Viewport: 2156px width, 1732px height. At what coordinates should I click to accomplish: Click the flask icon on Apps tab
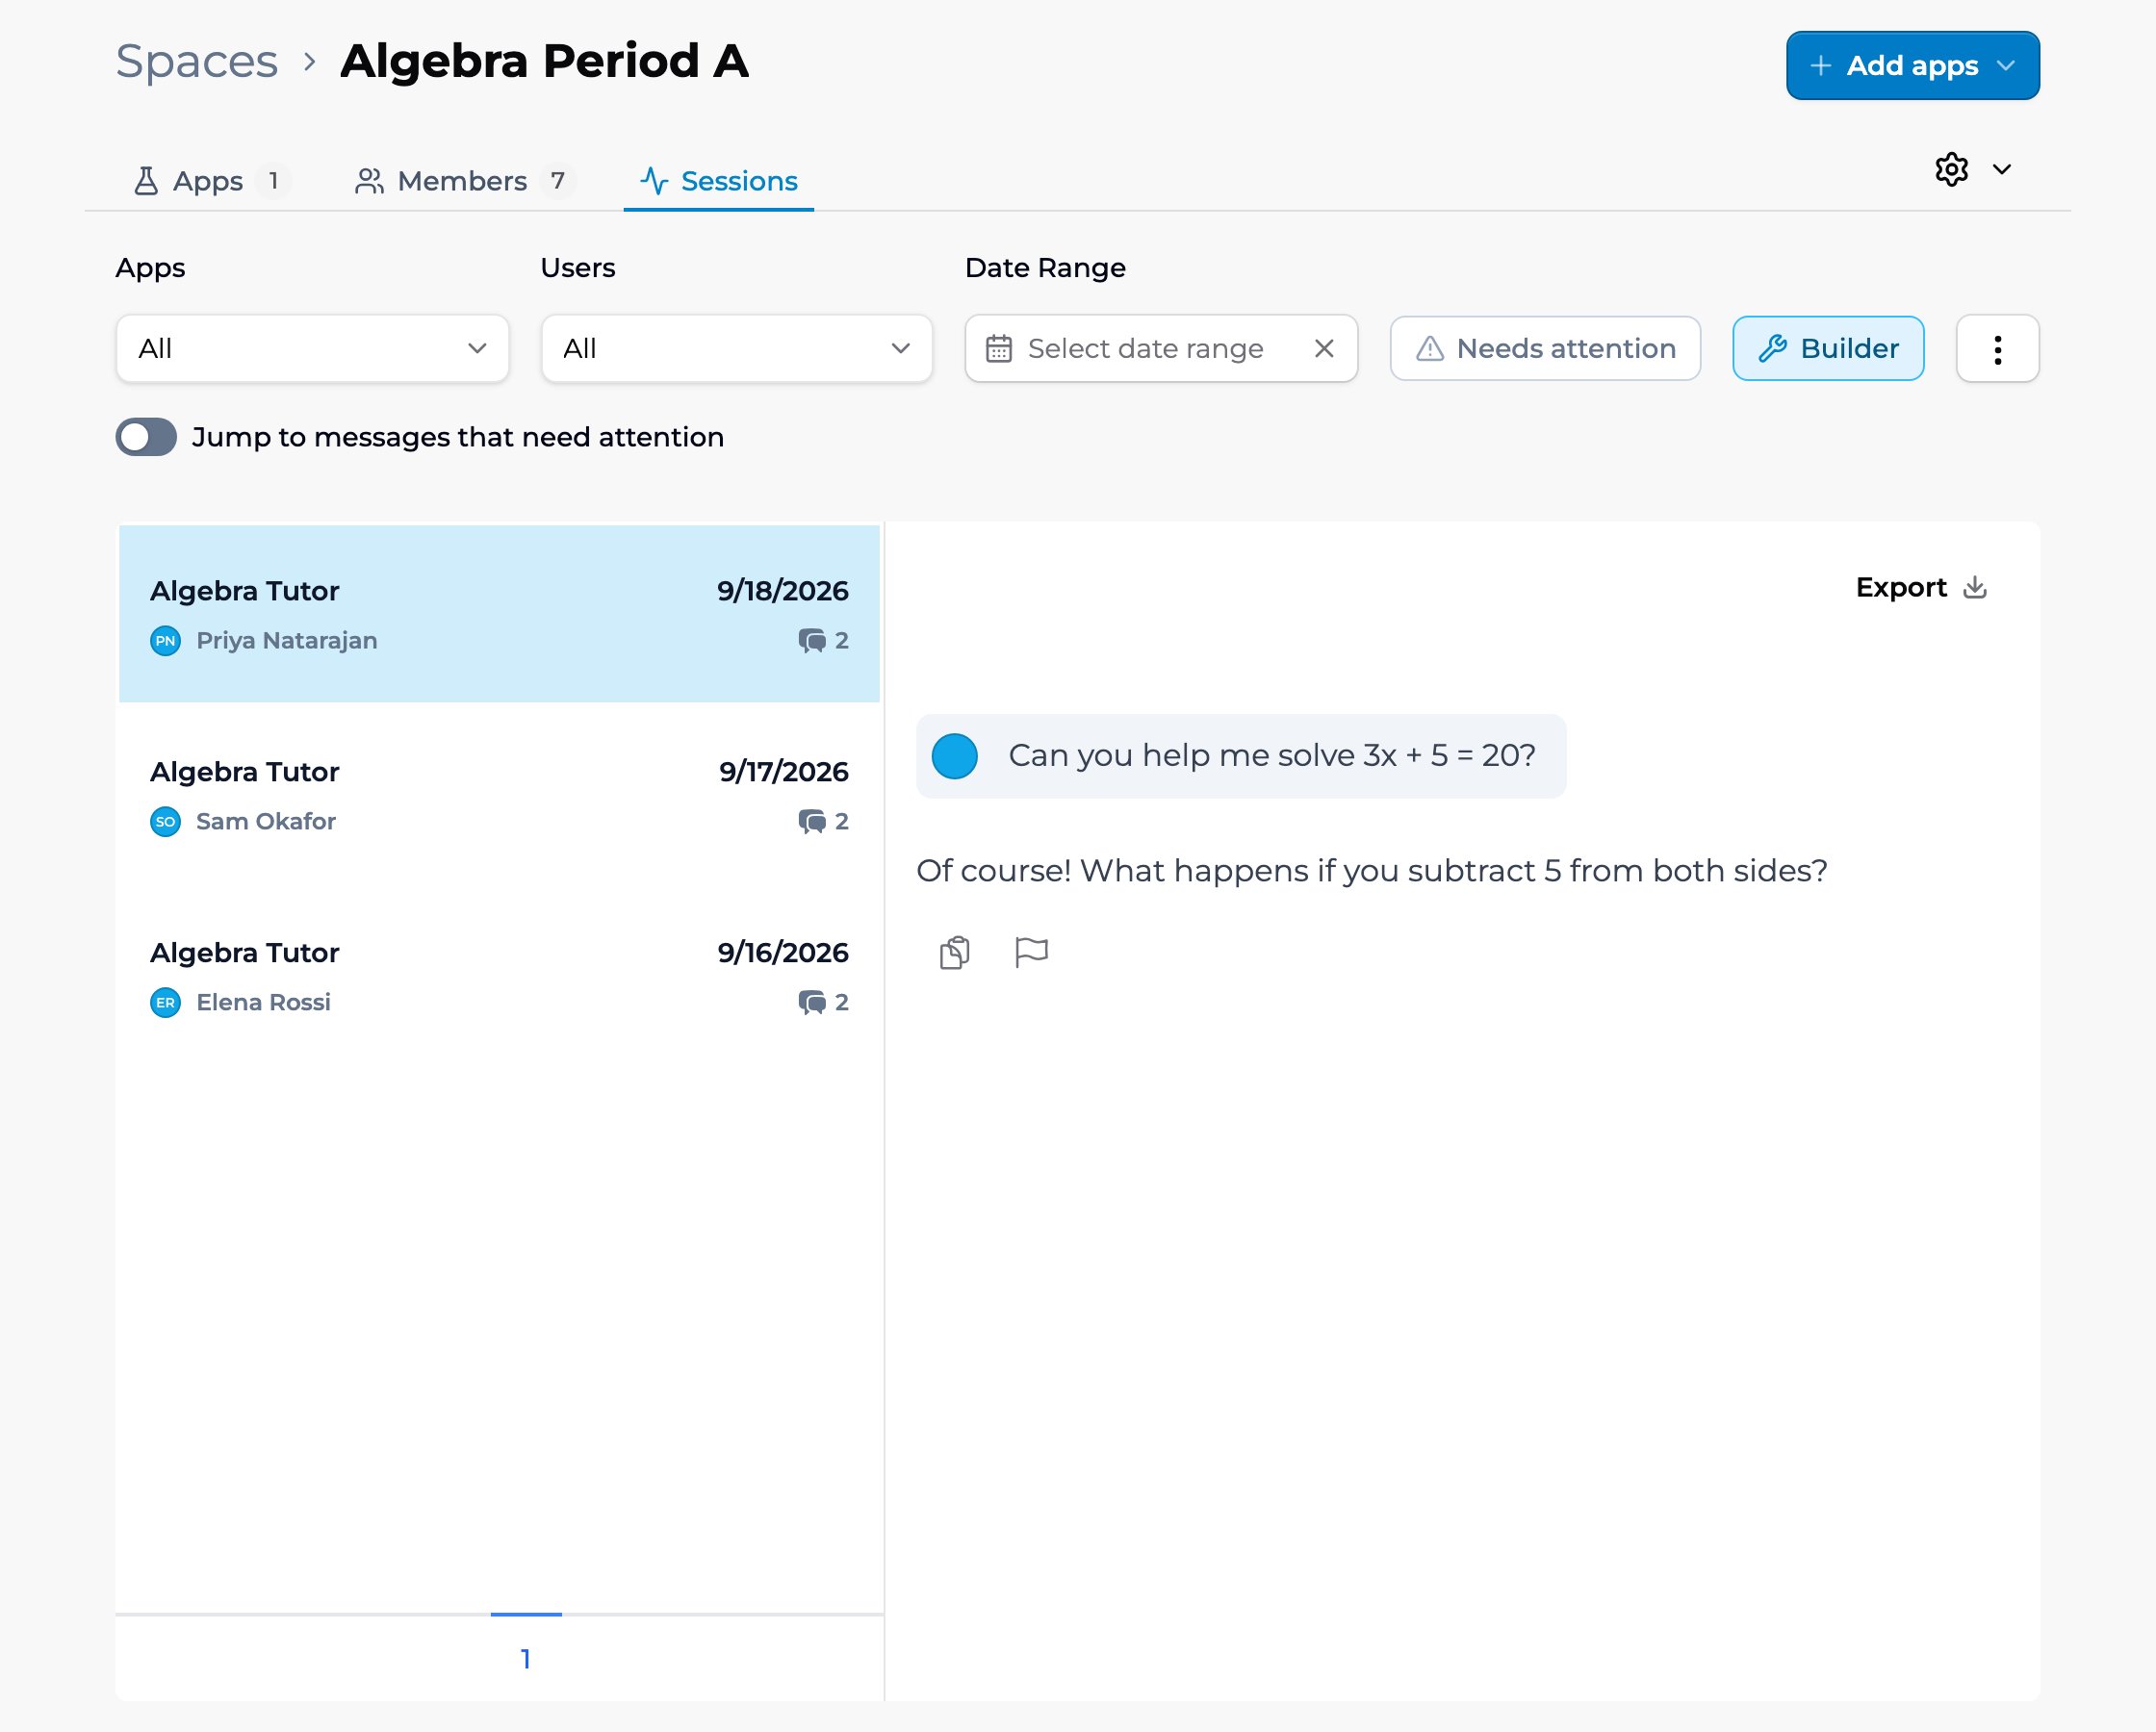point(146,181)
